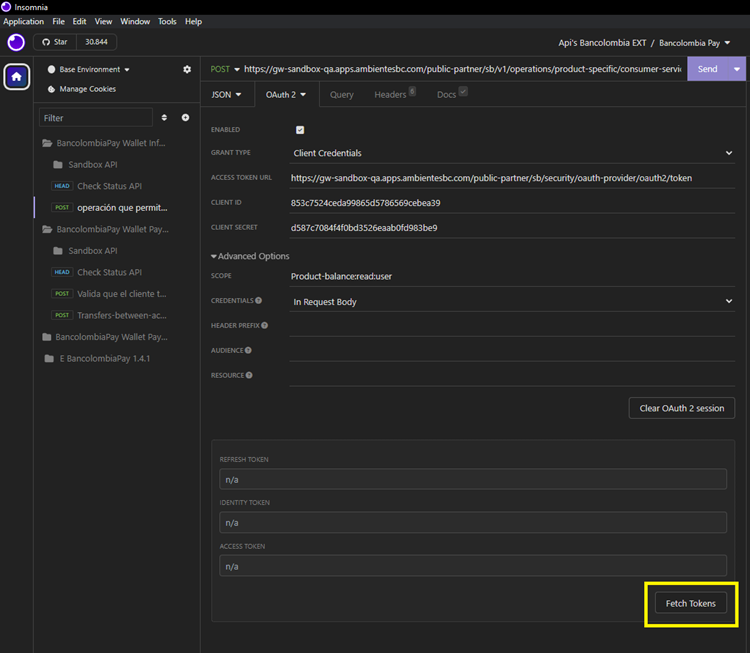
Task: Expand the closed BancolombiaPay Wallet Pay... folder
Action: (x=105, y=337)
